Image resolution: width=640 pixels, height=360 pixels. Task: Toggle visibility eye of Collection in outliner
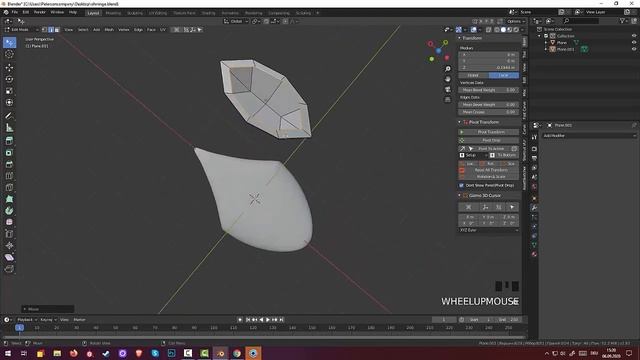(x=634, y=36)
